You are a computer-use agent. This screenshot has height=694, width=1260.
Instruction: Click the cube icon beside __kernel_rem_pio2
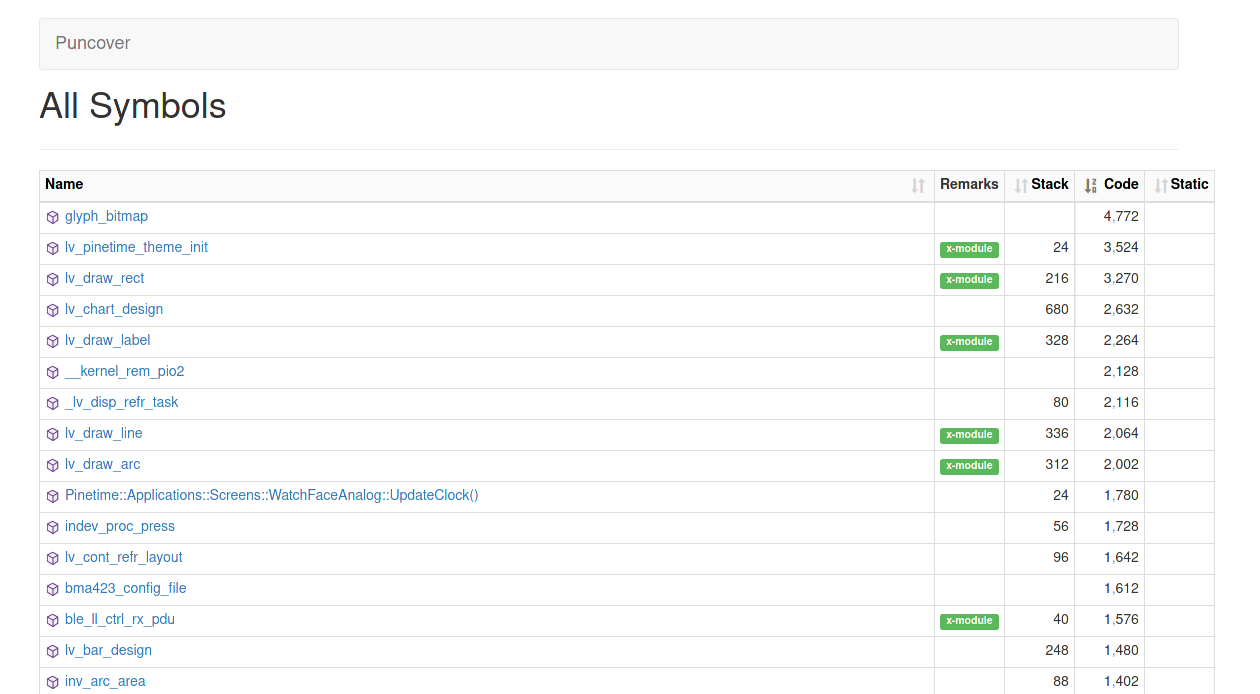(53, 372)
